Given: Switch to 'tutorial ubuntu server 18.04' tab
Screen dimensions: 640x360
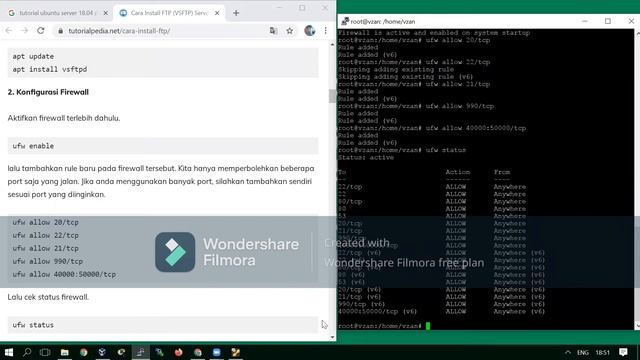Looking at the screenshot, I should click(x=57, y=13).
